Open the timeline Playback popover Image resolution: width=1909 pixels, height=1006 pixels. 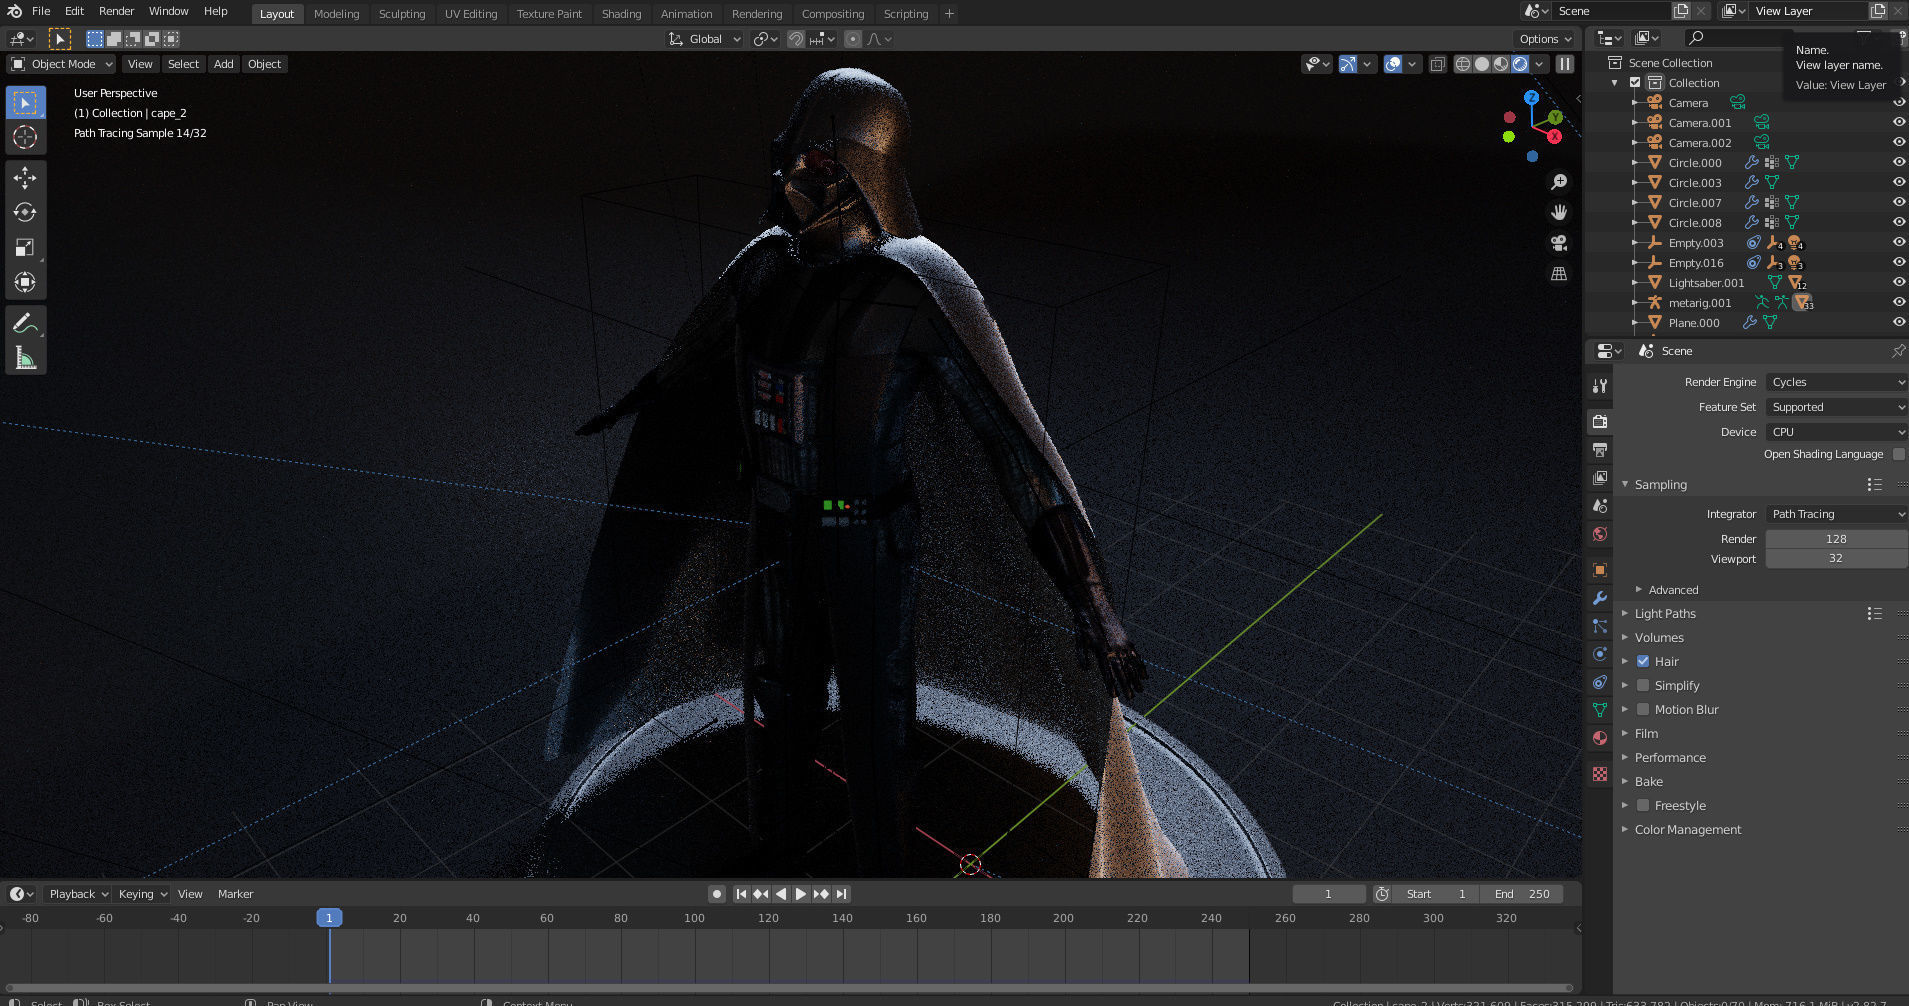pyautogui.click(x=79, y=894)
